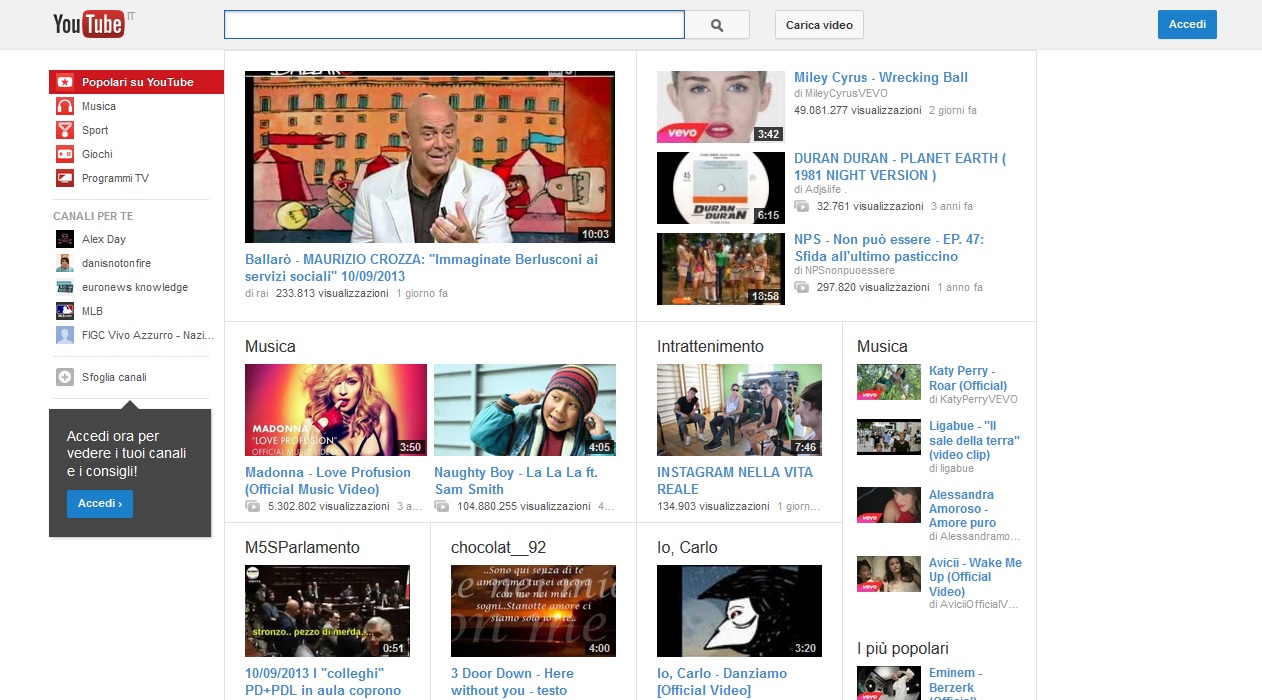Focus the YouTube search field
1262x700 pixels.
454,25
